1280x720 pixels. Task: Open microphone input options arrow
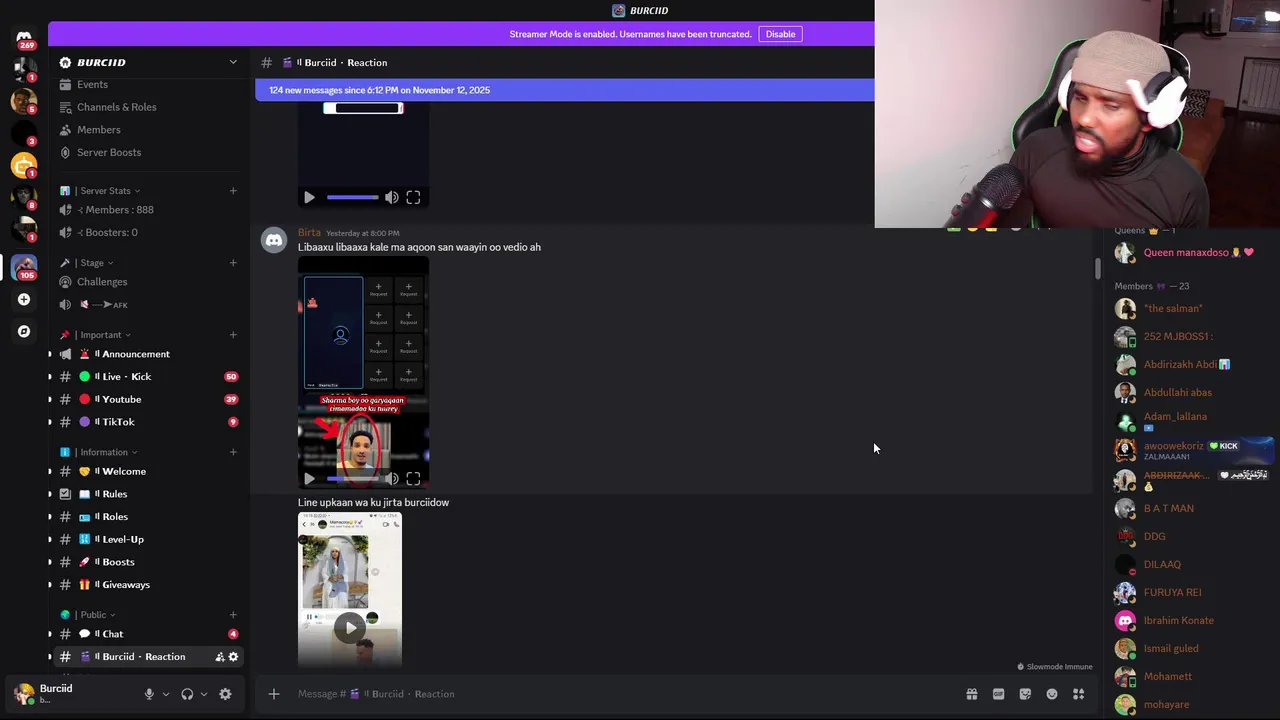point(166,694)
